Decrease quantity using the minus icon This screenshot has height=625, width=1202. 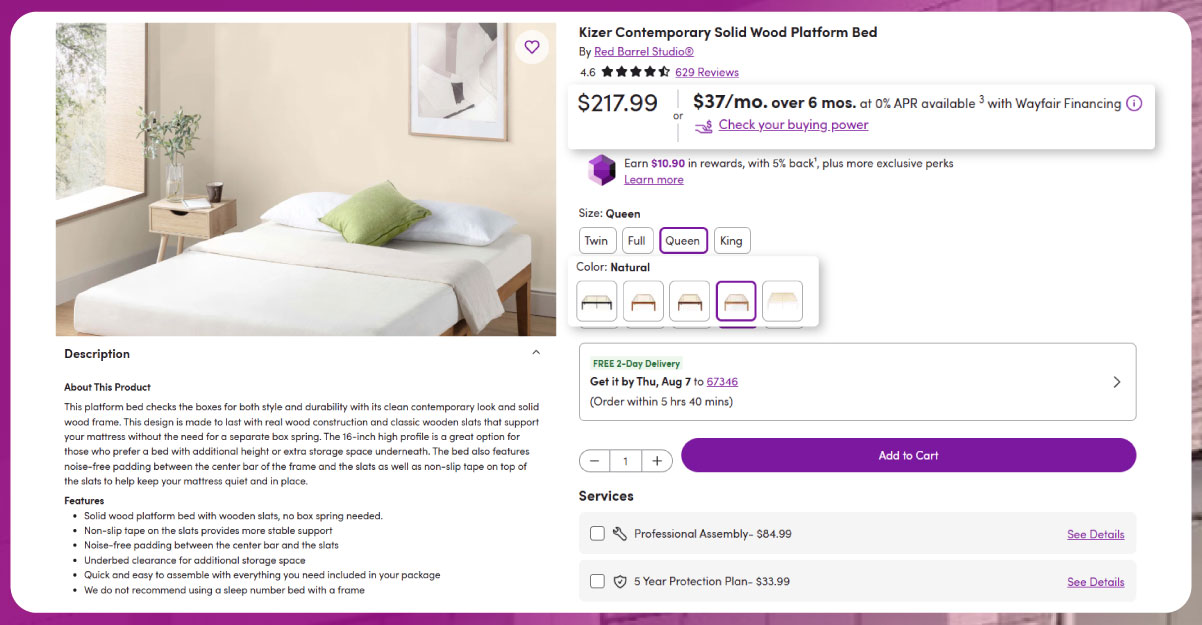tap(594, 460)
